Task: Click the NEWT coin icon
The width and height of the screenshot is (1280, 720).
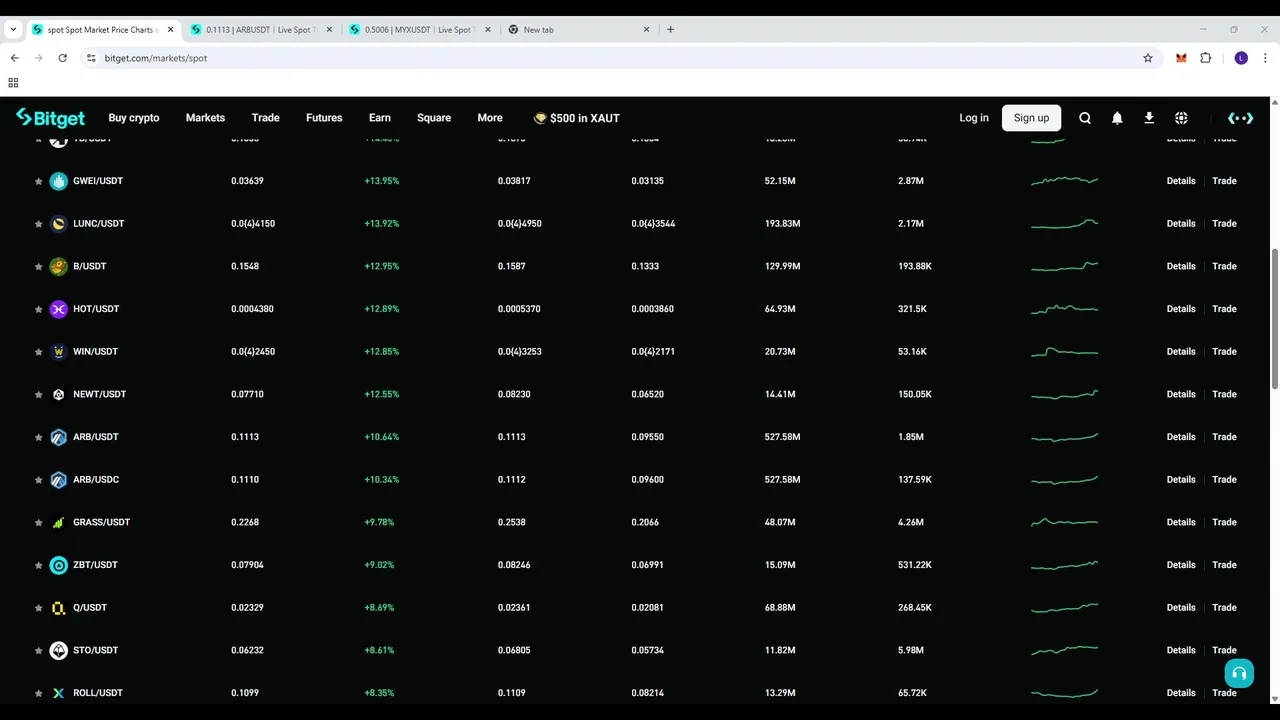Action: (58, 394)
